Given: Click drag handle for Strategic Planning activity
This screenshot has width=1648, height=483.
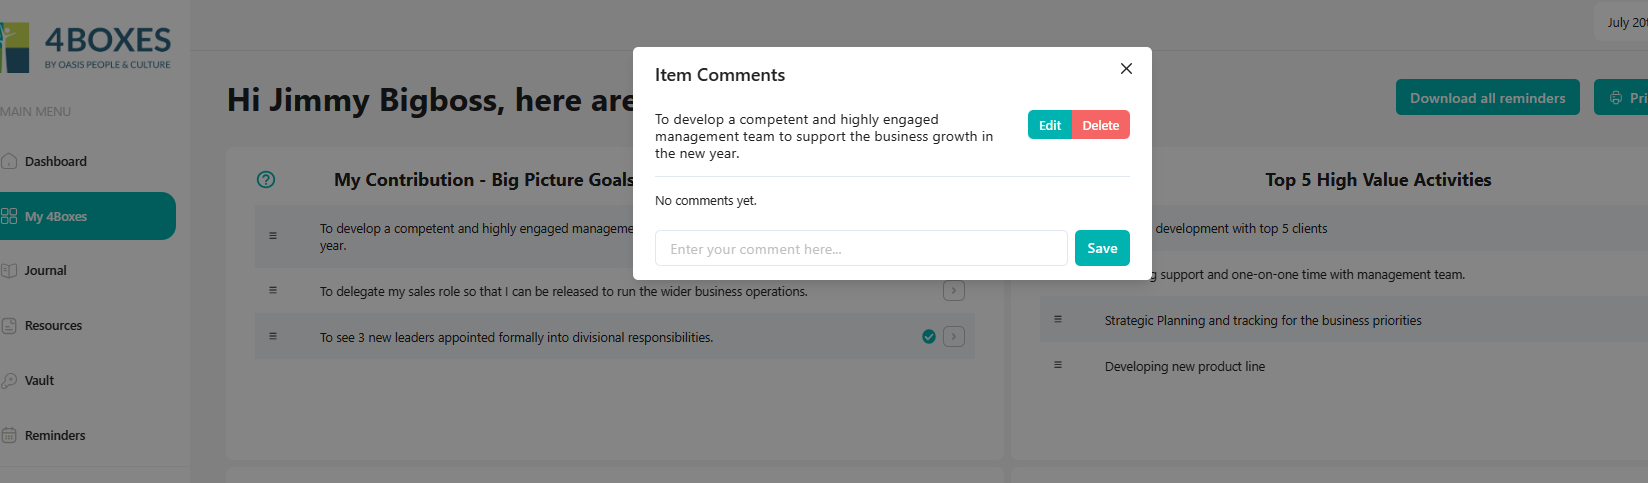Looking at the screenshot, I should pyautogui.click(x=1058, y=319).
